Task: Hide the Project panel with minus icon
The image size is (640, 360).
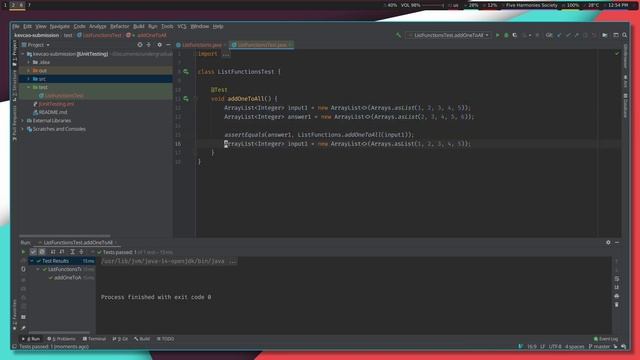Action: click(x=168, y=45)
